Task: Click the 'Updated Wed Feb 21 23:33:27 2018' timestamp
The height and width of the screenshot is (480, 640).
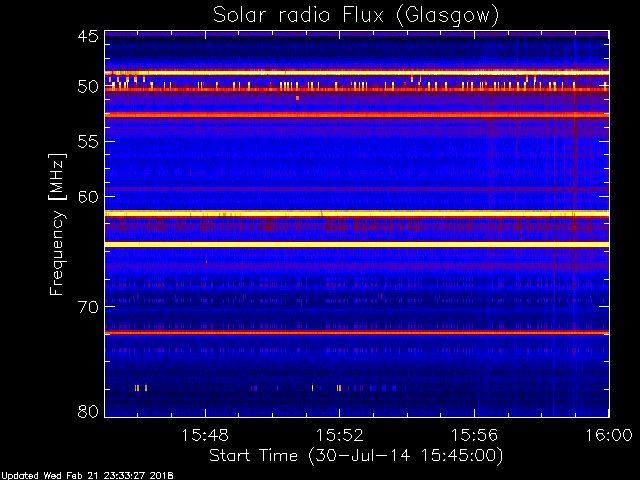Action: click(x=87, y=476)
